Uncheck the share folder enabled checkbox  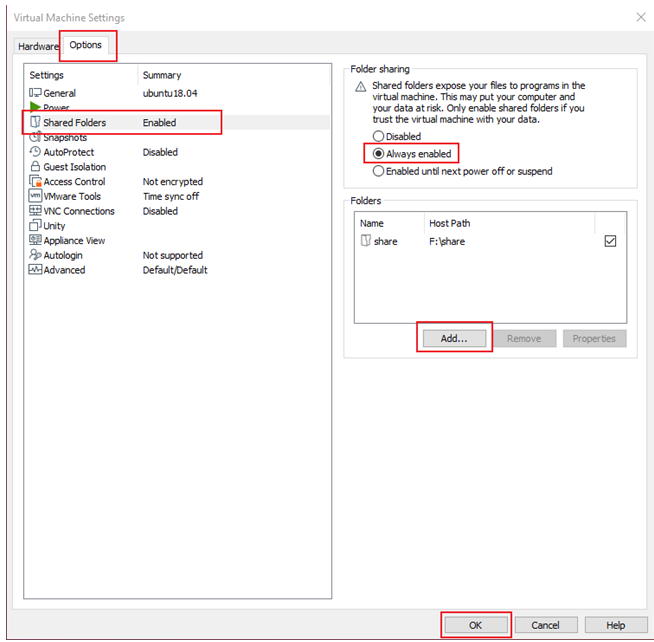[610, 241]
